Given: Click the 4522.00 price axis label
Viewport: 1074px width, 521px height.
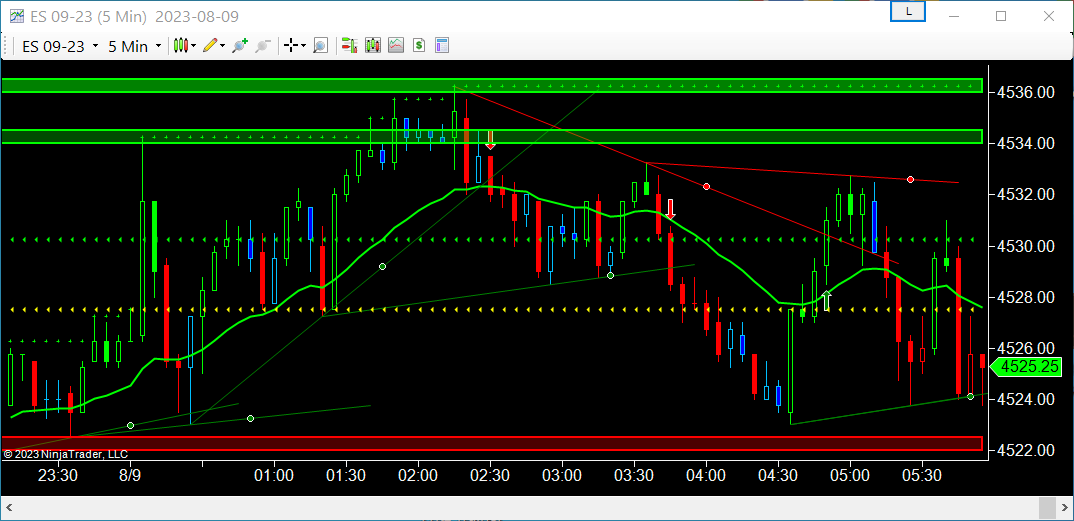Looking at the screenshot, I should pos(1026,450).
